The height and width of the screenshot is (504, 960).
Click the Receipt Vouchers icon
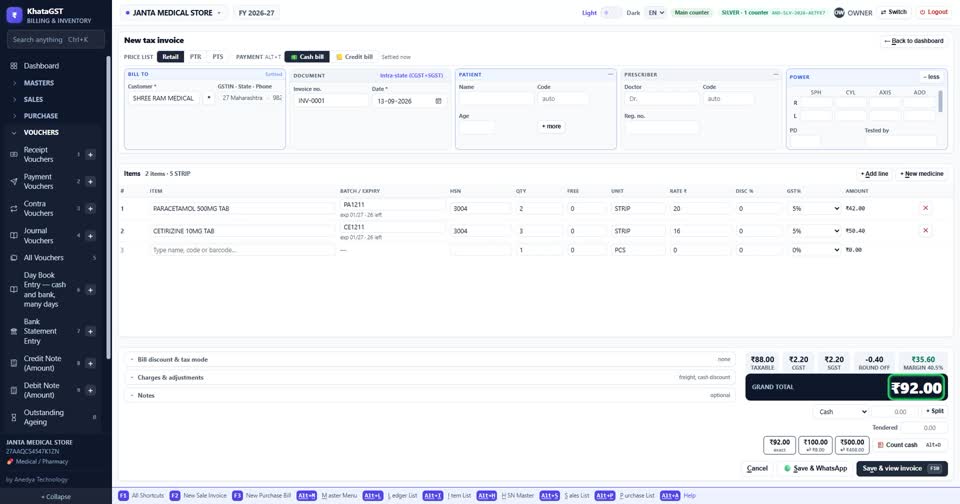click(13, 154)
